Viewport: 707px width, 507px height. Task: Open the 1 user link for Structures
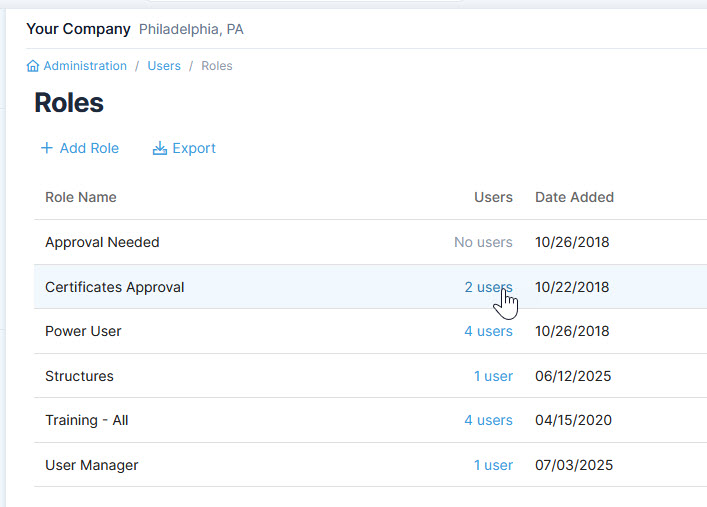pyautogui.click(x=493, y=376)
